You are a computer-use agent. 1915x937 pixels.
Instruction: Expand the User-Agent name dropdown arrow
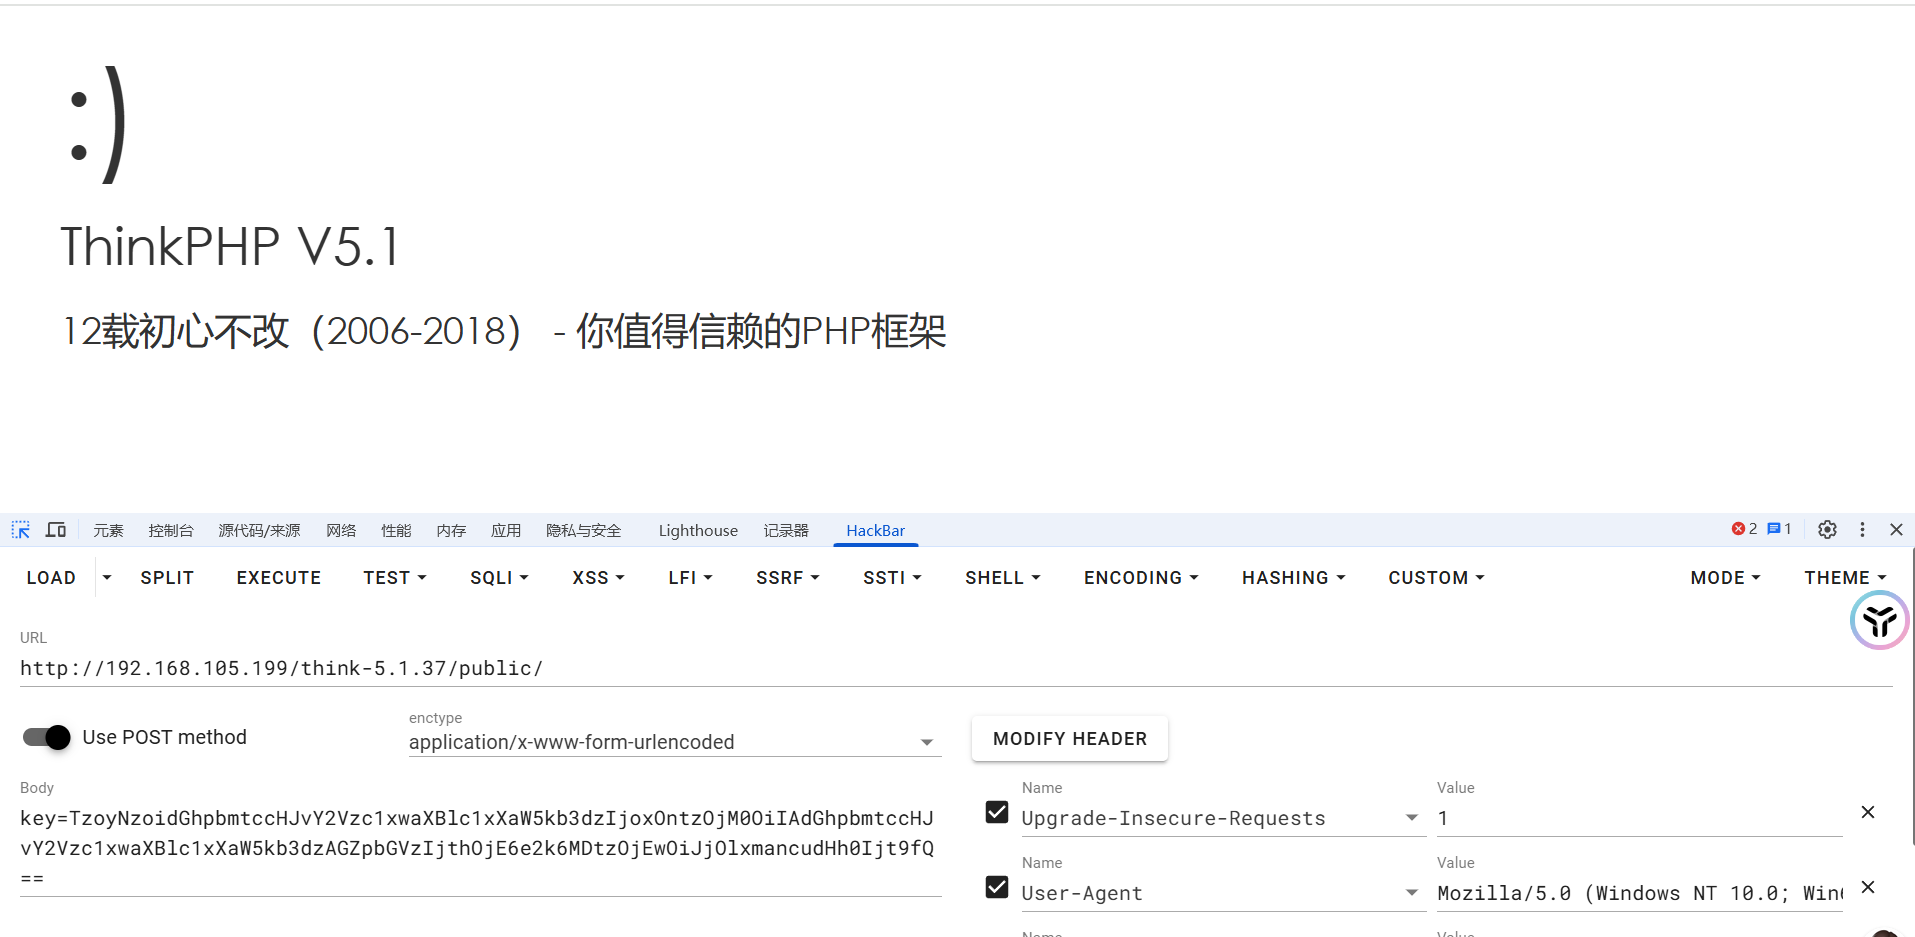pyautogui.click(x=1411, y=893)
